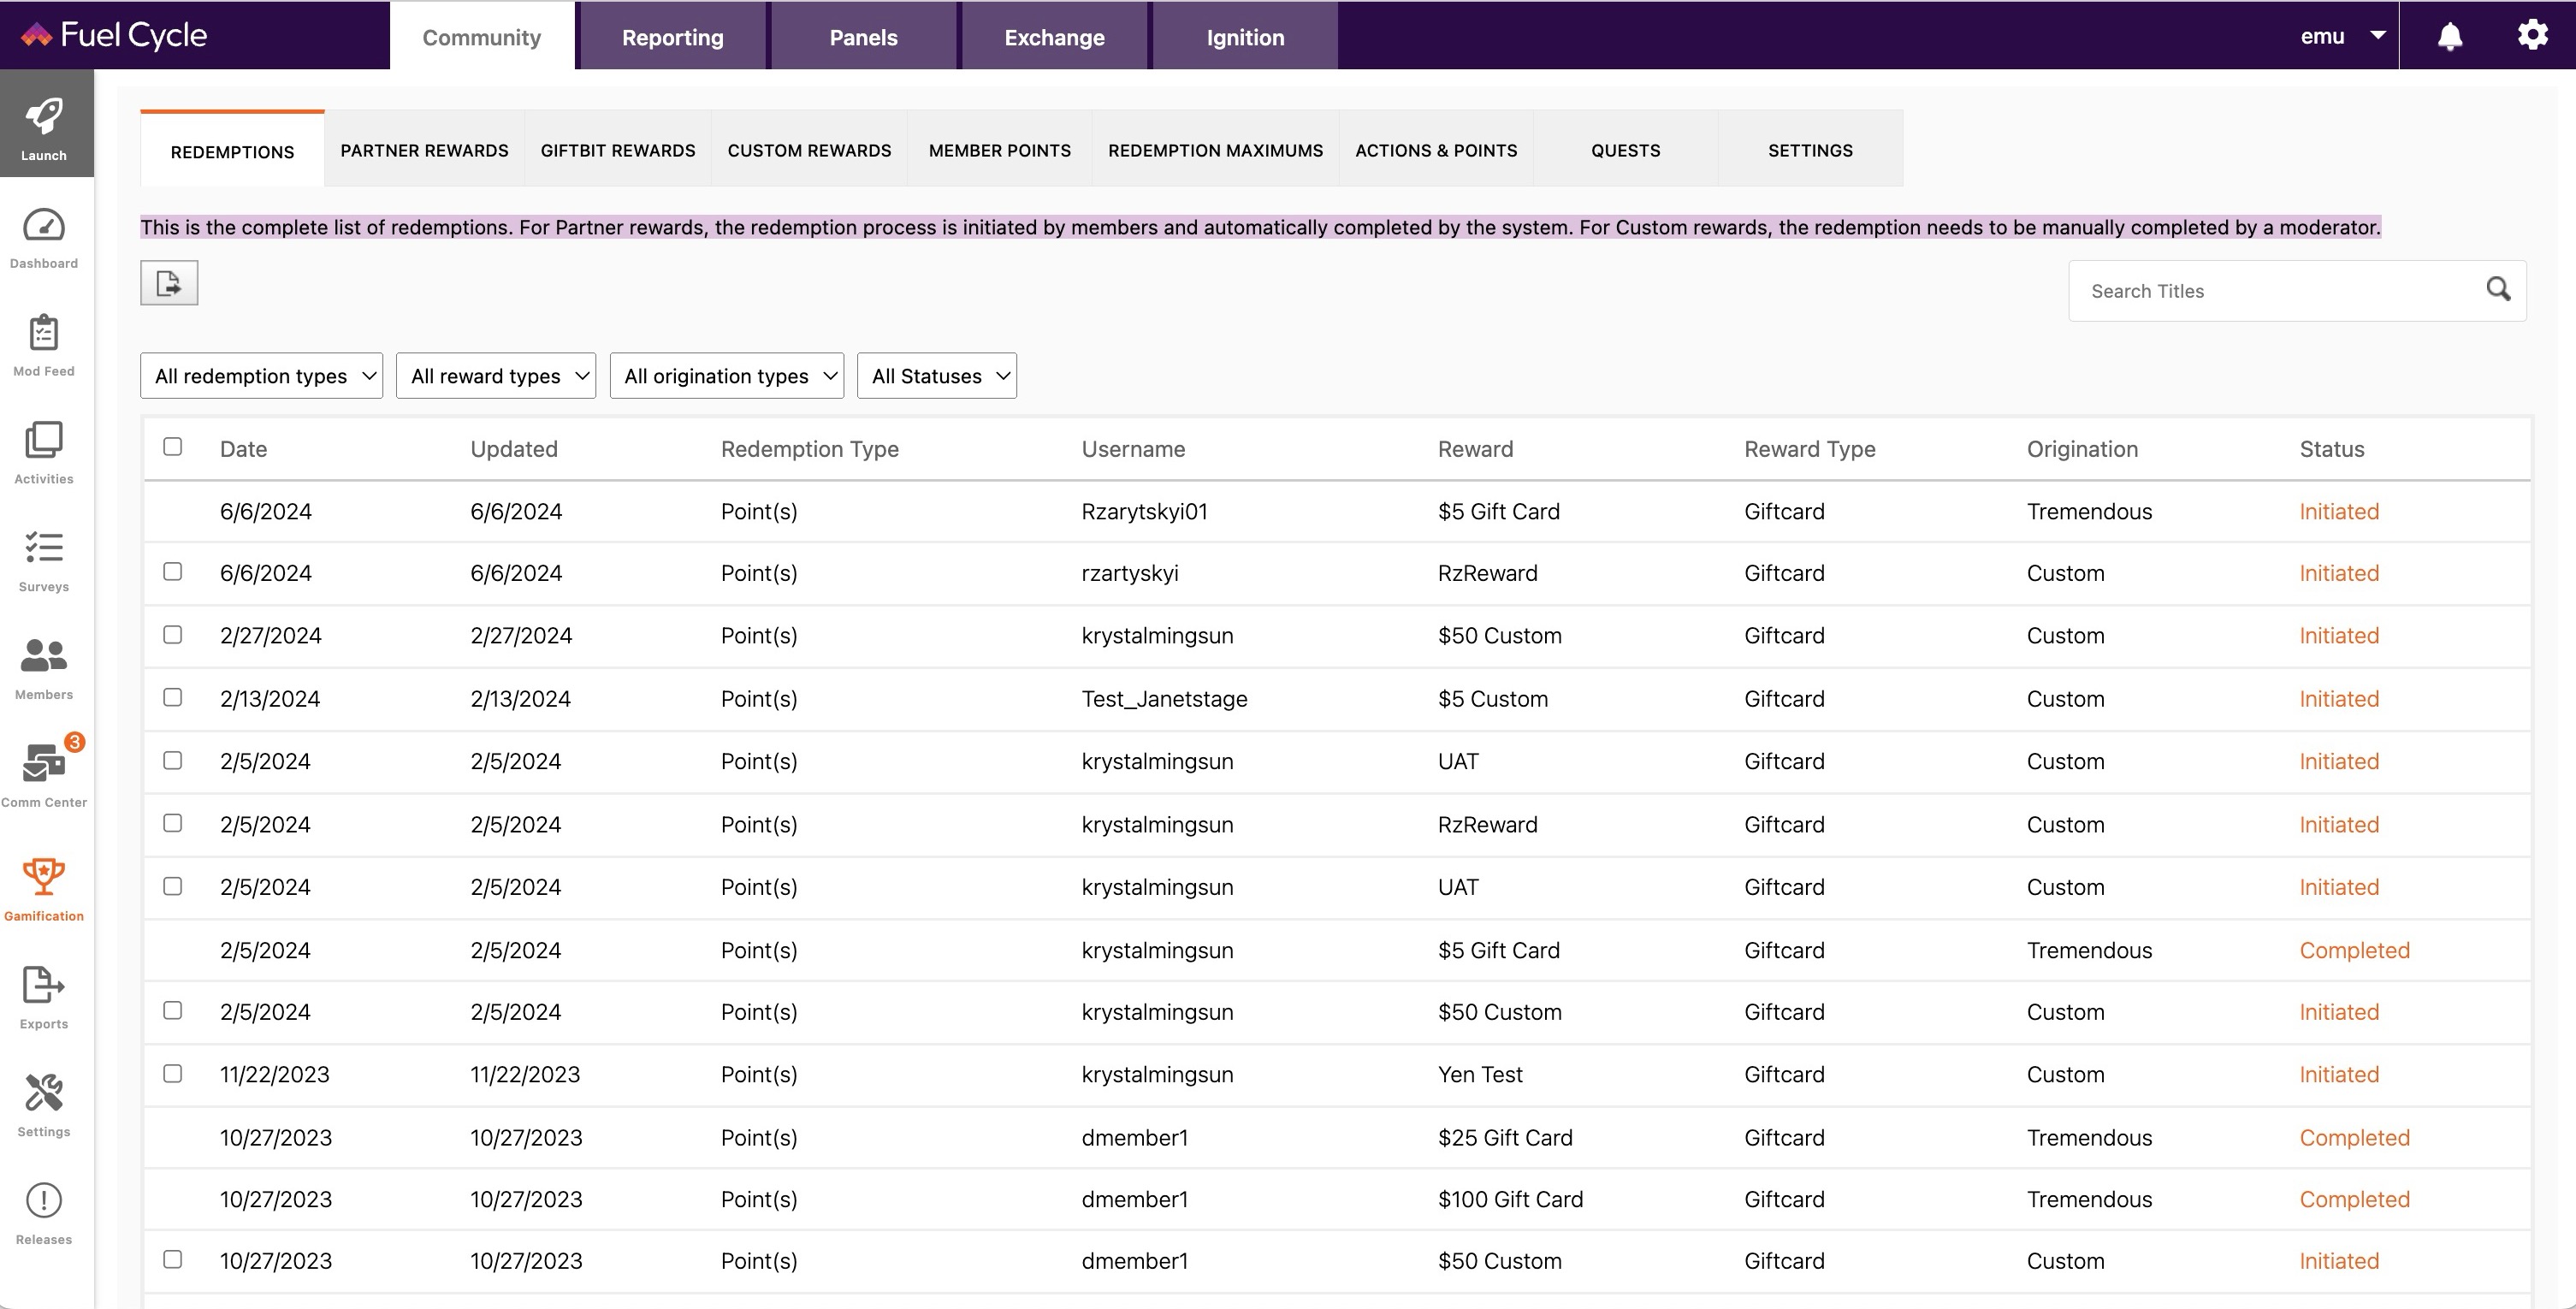This screenshot has width=2576, height=1309.
Task: Click the Initiated status link for Rzarytskyi01
Action: [x=2338, y=511]
